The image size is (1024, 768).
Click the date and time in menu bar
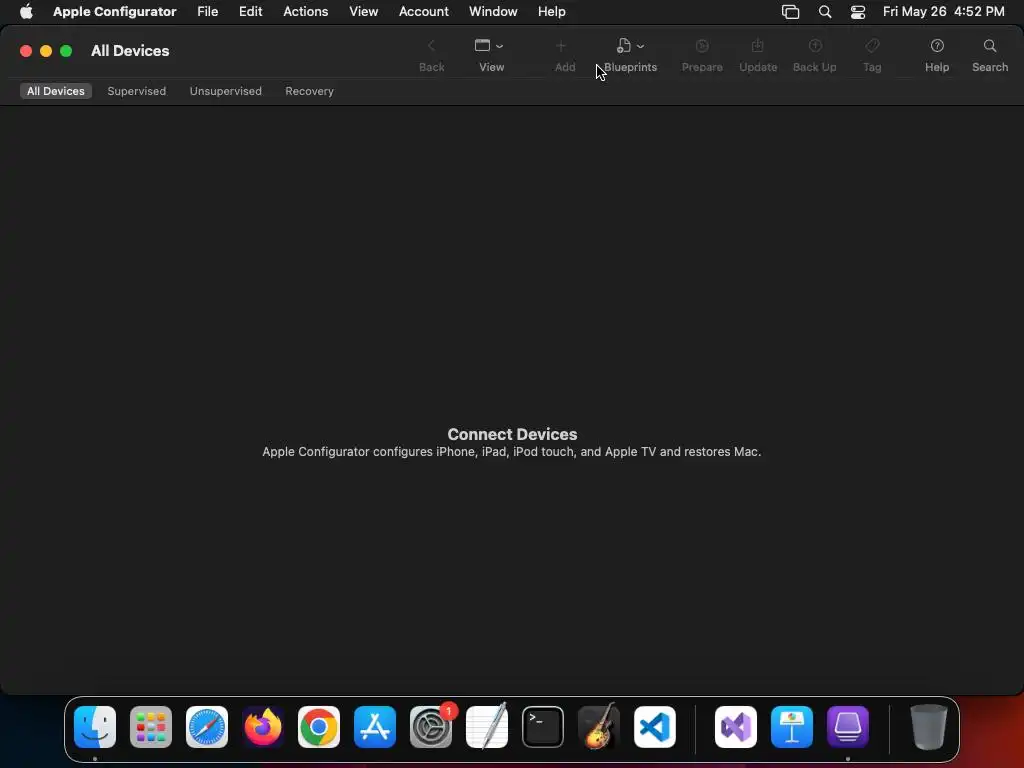[943, 12]
